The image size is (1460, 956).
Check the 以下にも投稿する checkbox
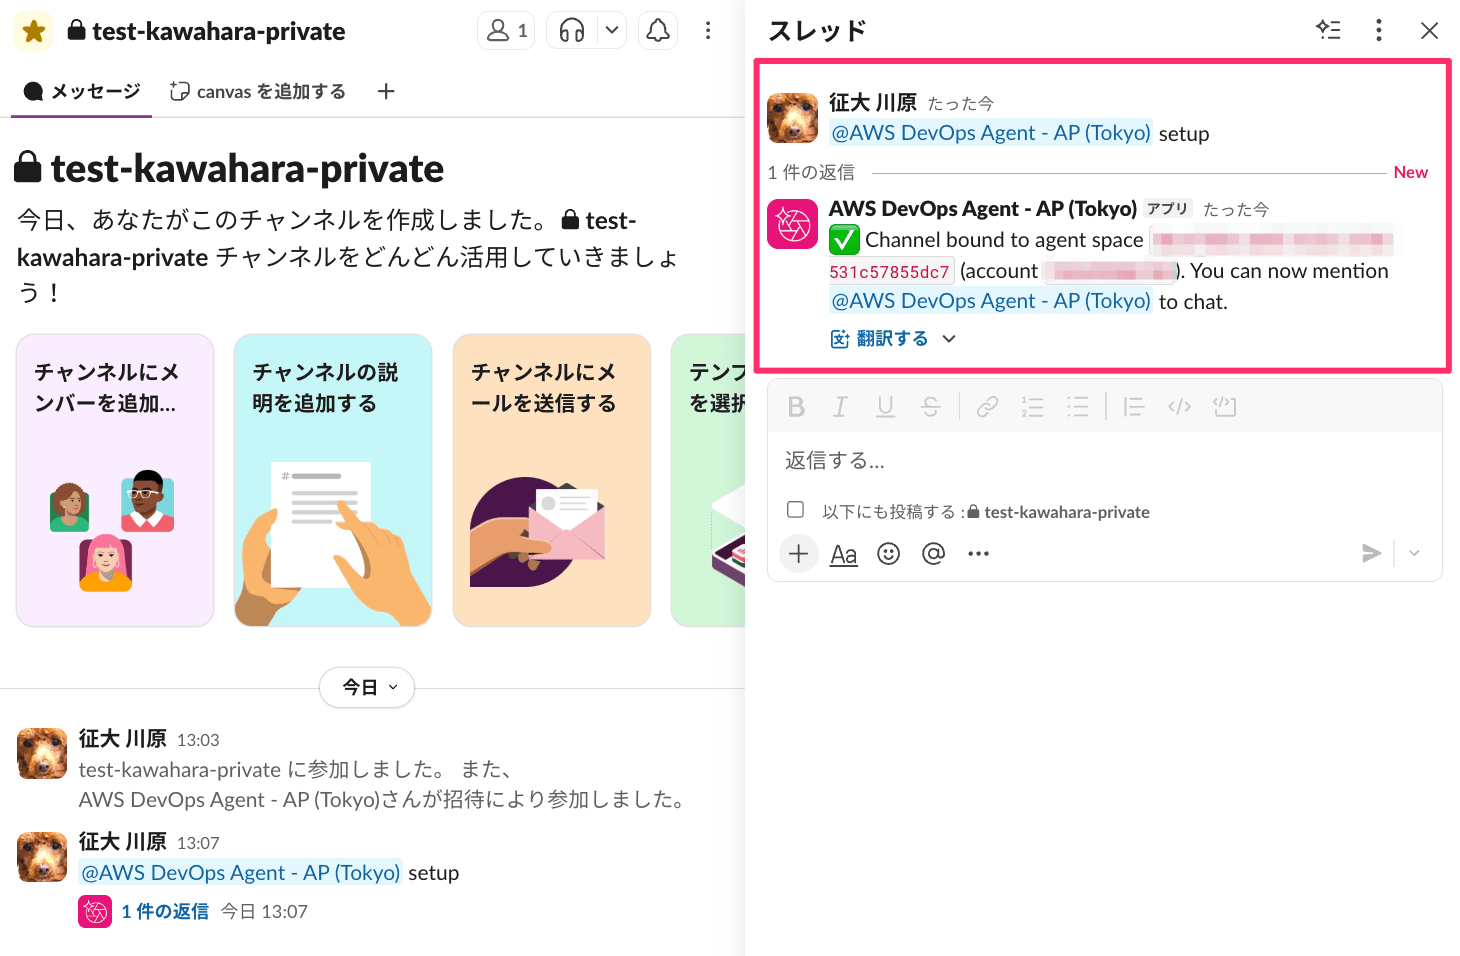(x=795, y=510)
